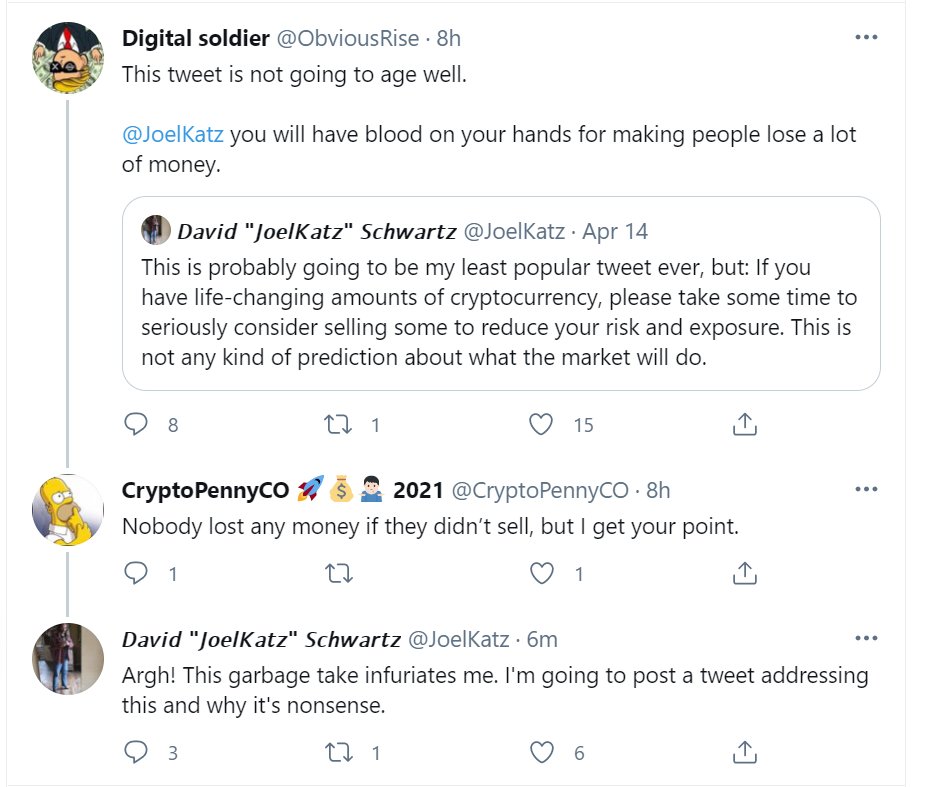The height and width of the screenshot is (787, 940).
Task: Reply to CryptoPennyCO's tweet
Action: [x=136, y=573]
